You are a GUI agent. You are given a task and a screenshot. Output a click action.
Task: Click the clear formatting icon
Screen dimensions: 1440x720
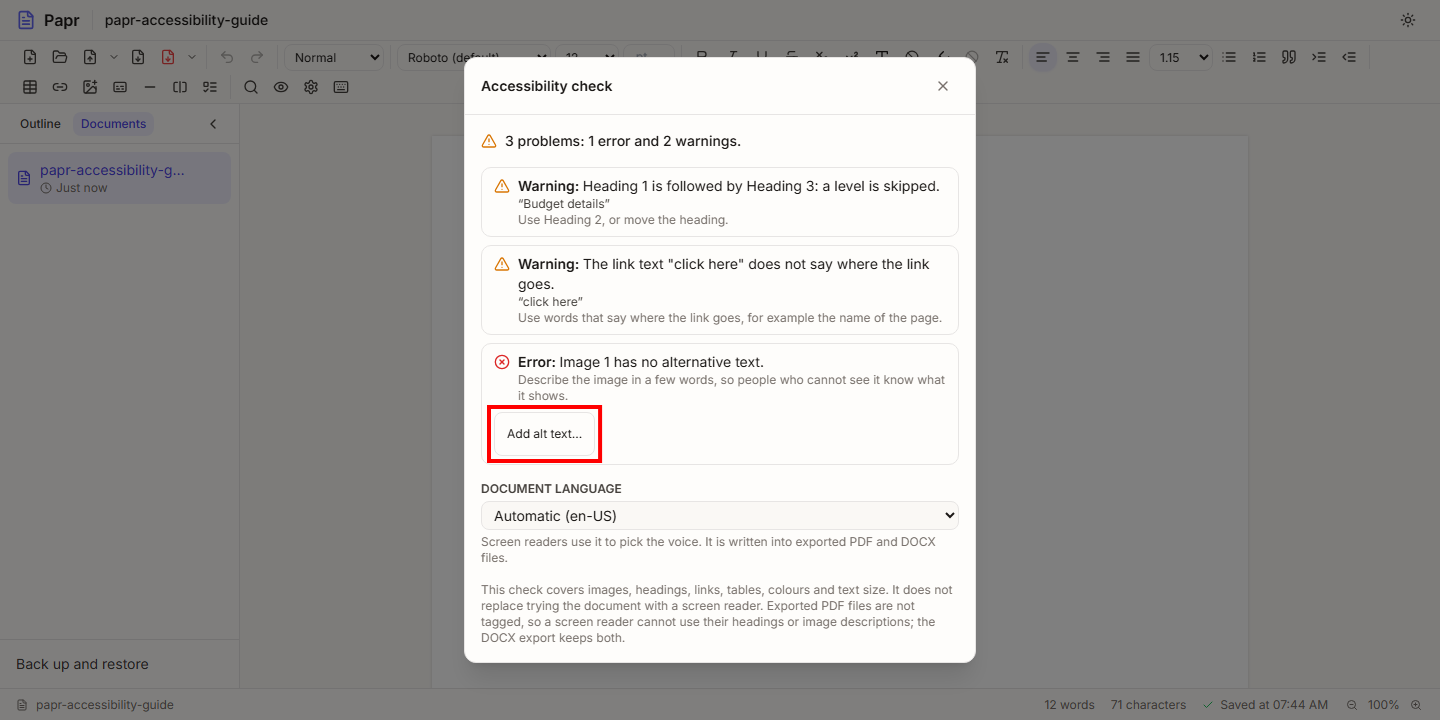(x=1002, y=57)
